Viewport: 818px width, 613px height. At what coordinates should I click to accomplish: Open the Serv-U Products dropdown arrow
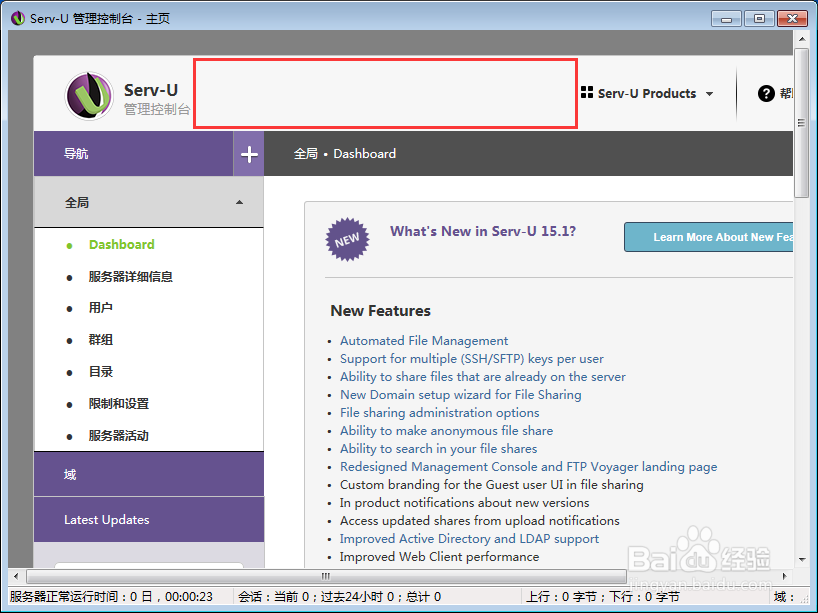point(709,94)
